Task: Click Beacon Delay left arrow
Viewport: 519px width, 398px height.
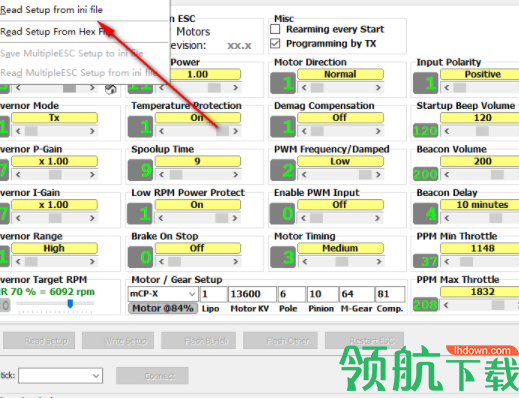Action: [x=447, y=218]
